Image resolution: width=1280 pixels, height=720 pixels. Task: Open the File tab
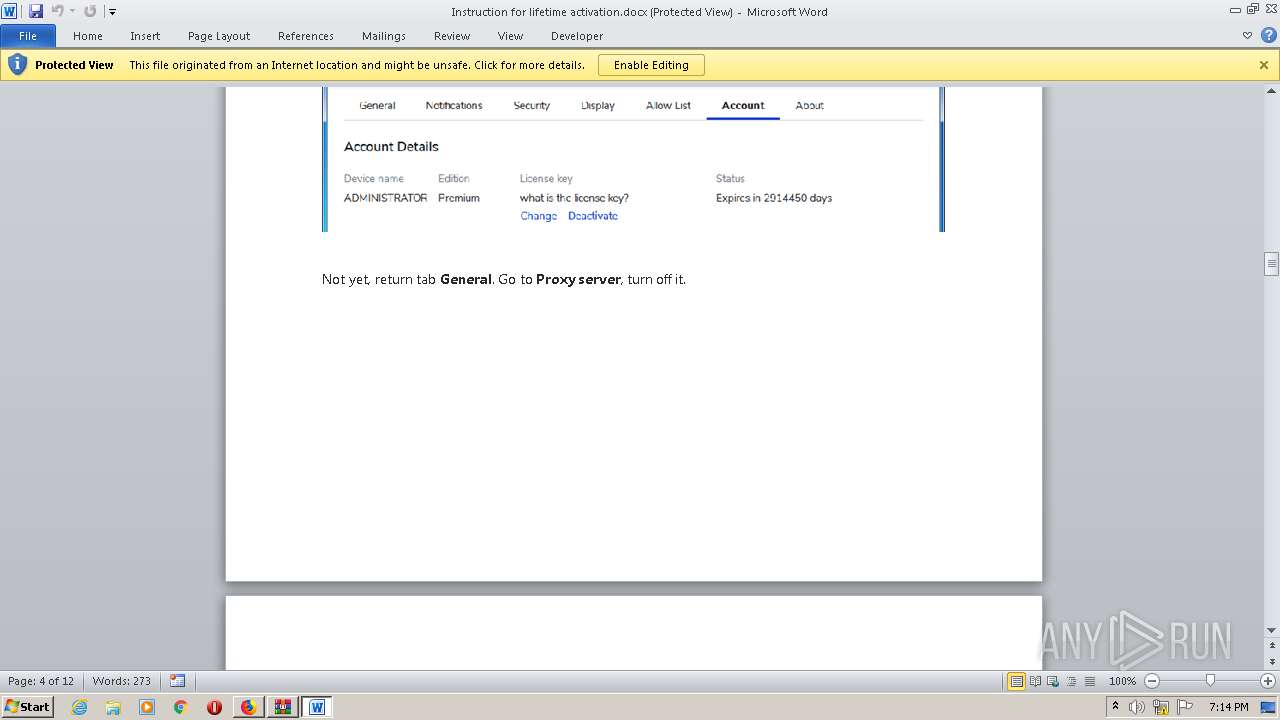pyautogui.click(x=28, y=36)
